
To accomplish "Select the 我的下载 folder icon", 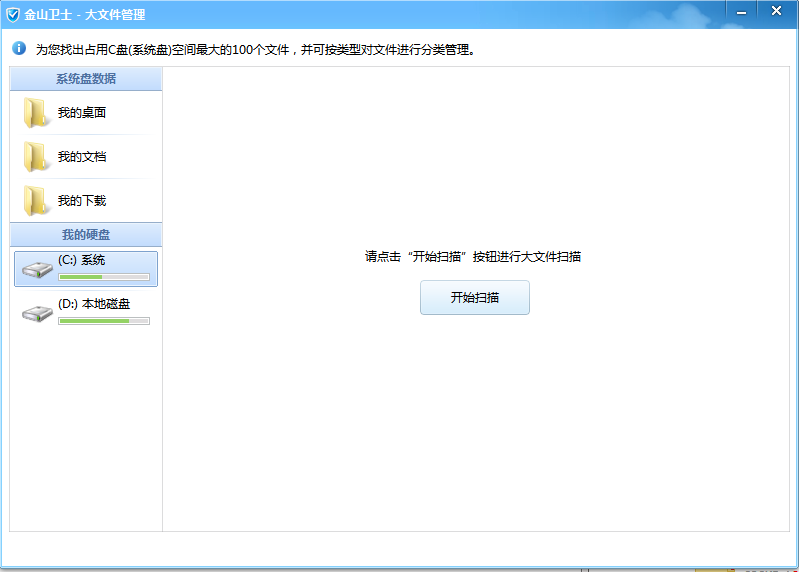I will click(x=37, y=201).
